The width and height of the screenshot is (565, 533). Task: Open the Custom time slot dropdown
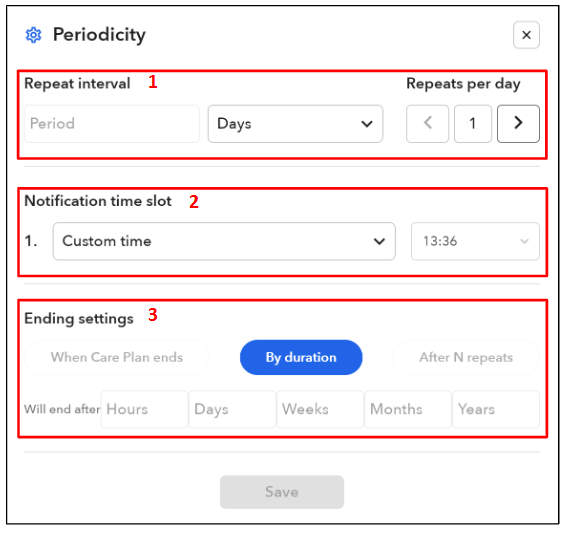(224, 241)
